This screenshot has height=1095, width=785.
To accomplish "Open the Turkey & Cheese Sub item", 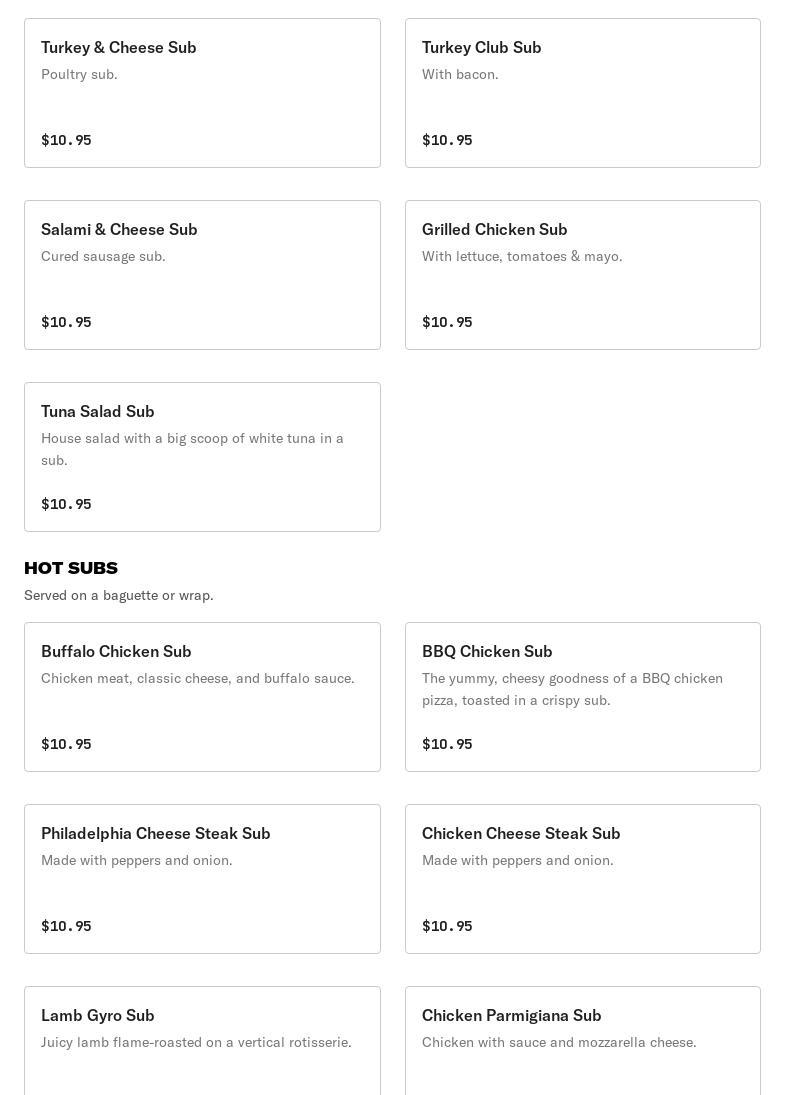I will coord(202,93).
